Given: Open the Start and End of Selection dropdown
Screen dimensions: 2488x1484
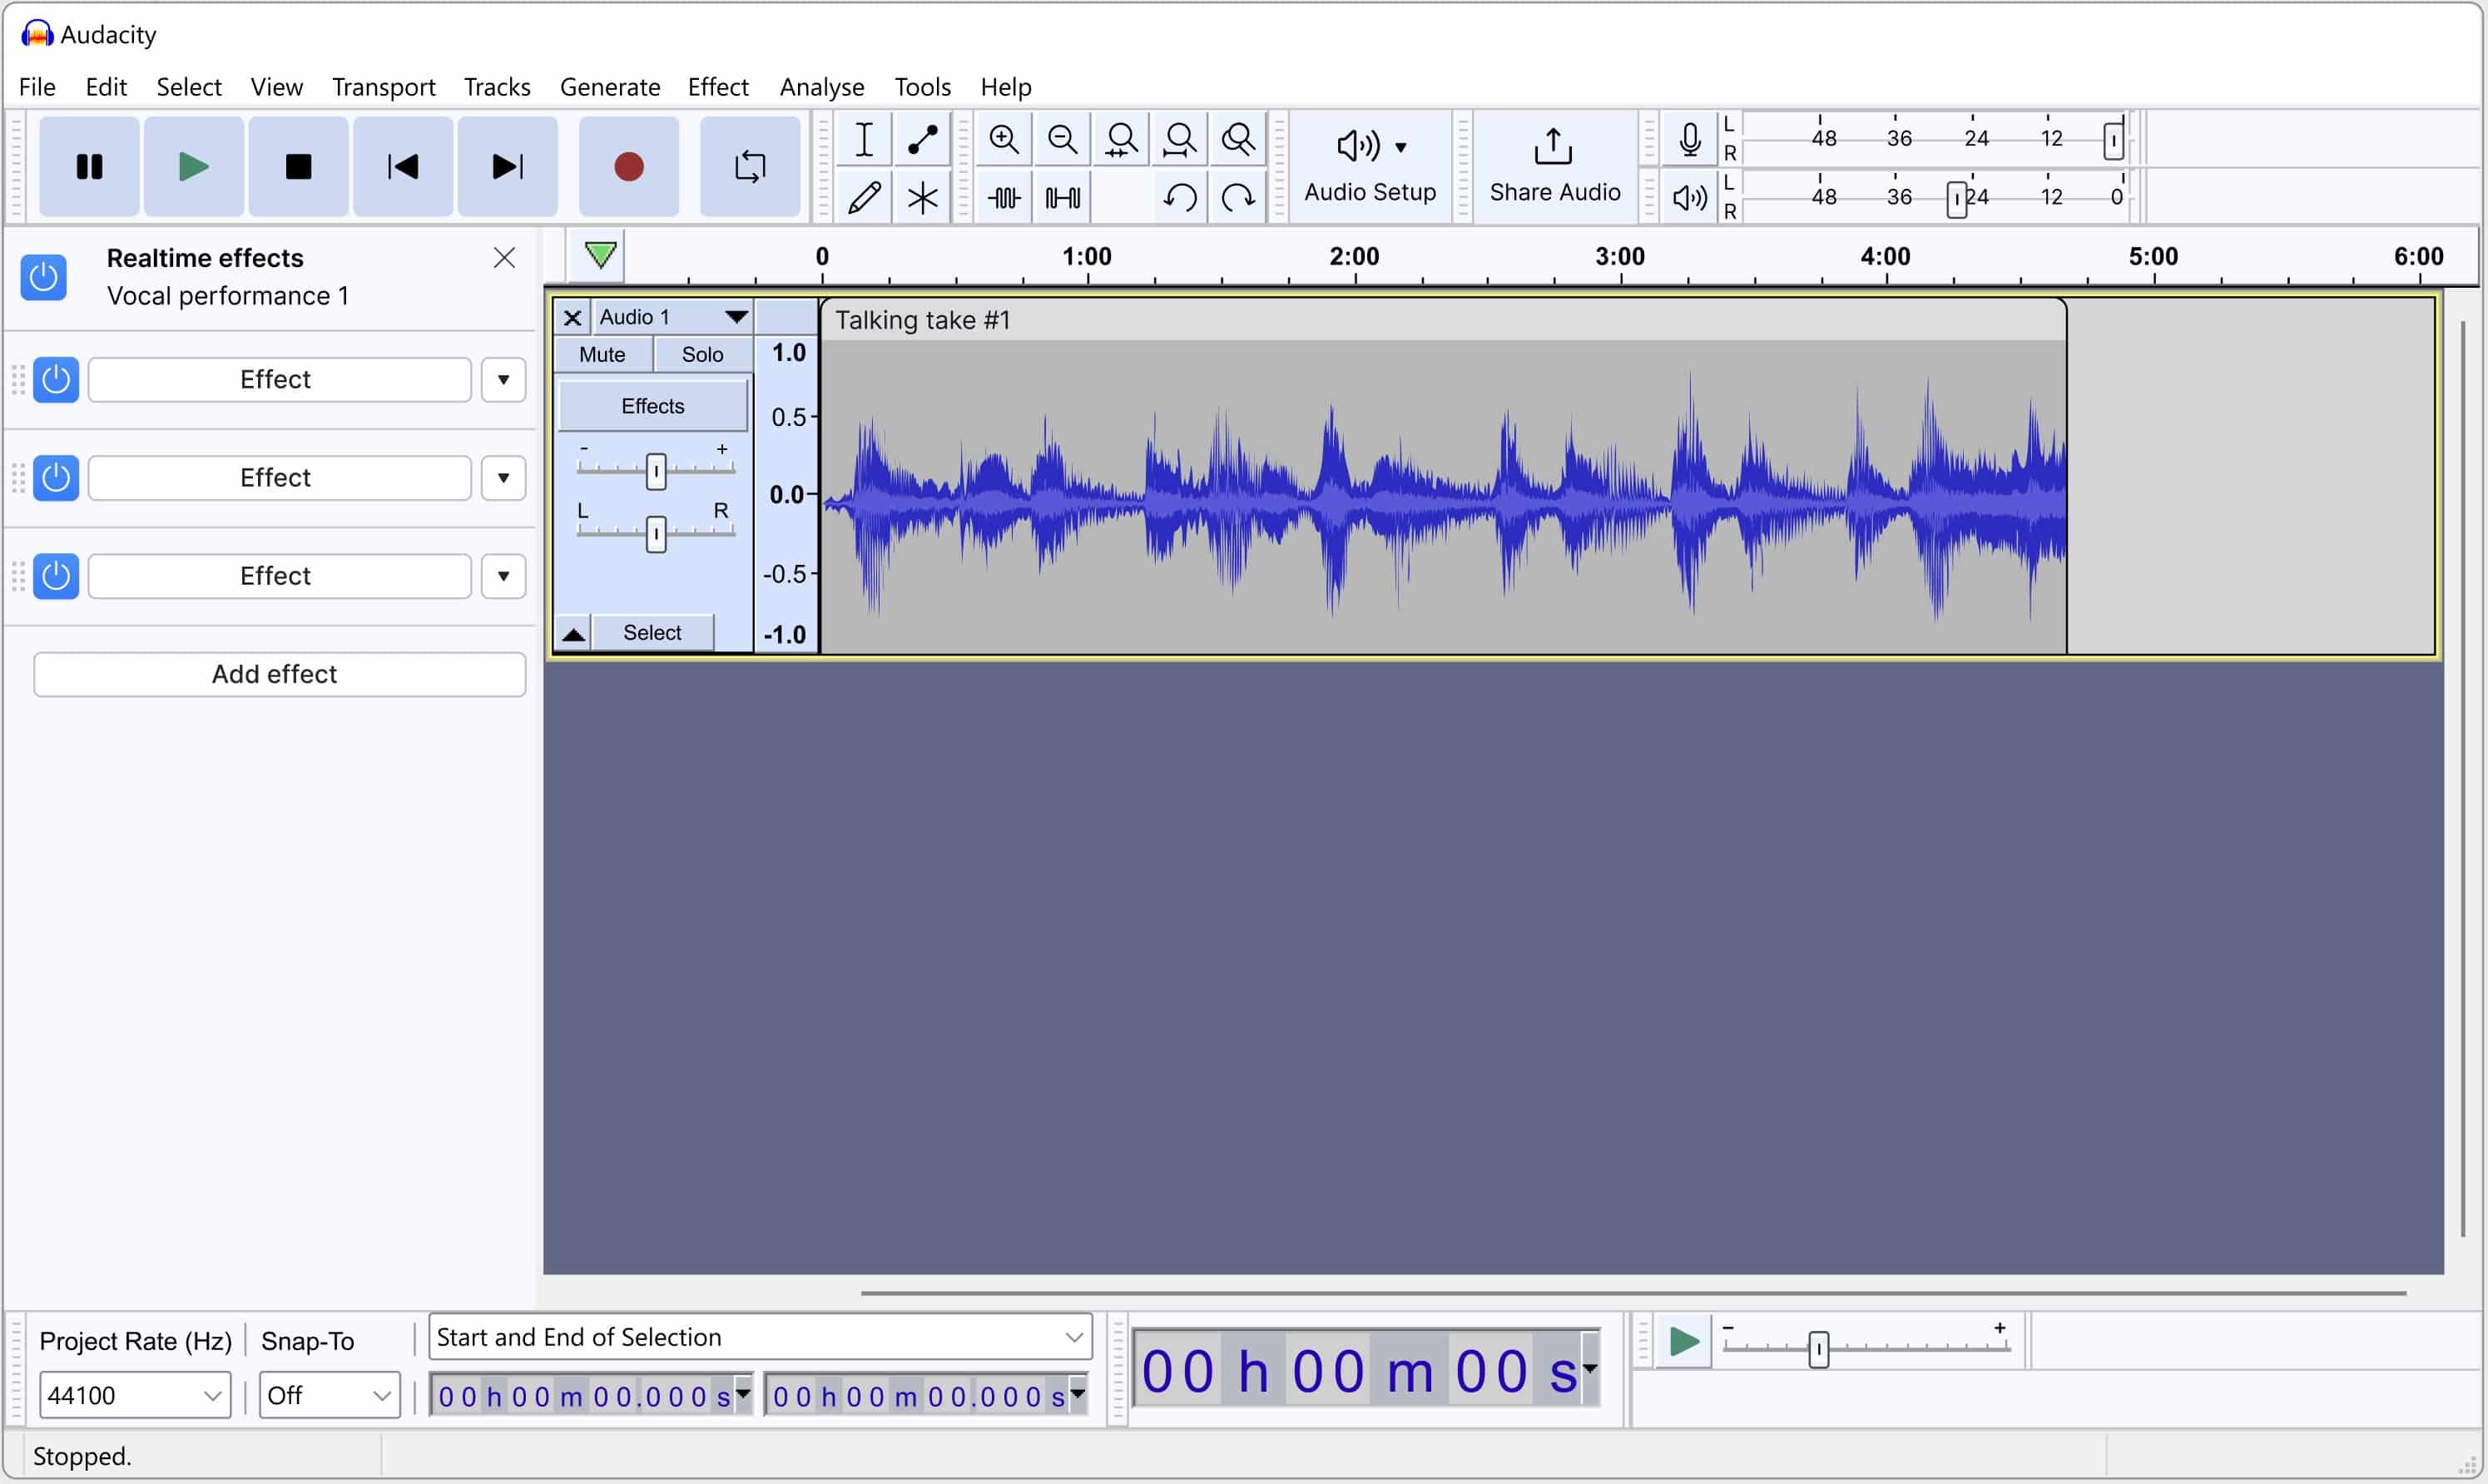Looking at the screenshot, I should point(759,1337).
